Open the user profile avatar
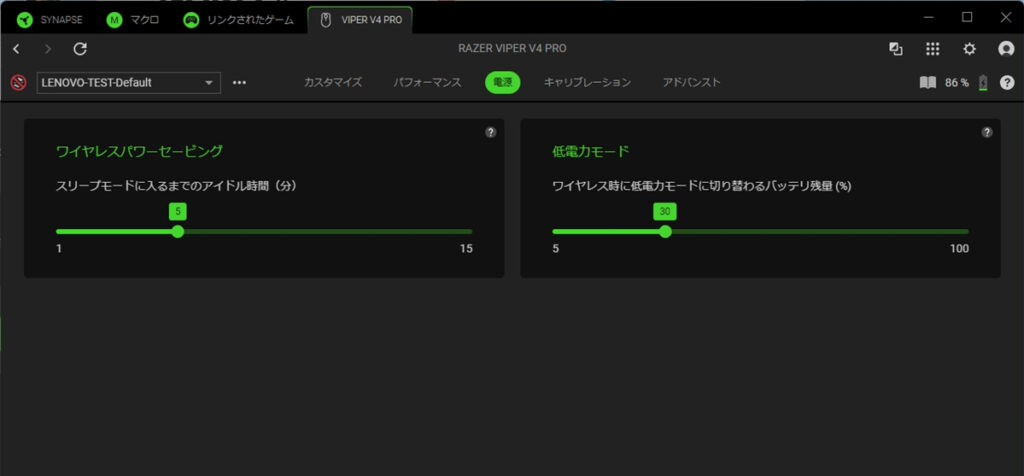This screenshot has height=476, width=1024. click(x=1006, y=49)
